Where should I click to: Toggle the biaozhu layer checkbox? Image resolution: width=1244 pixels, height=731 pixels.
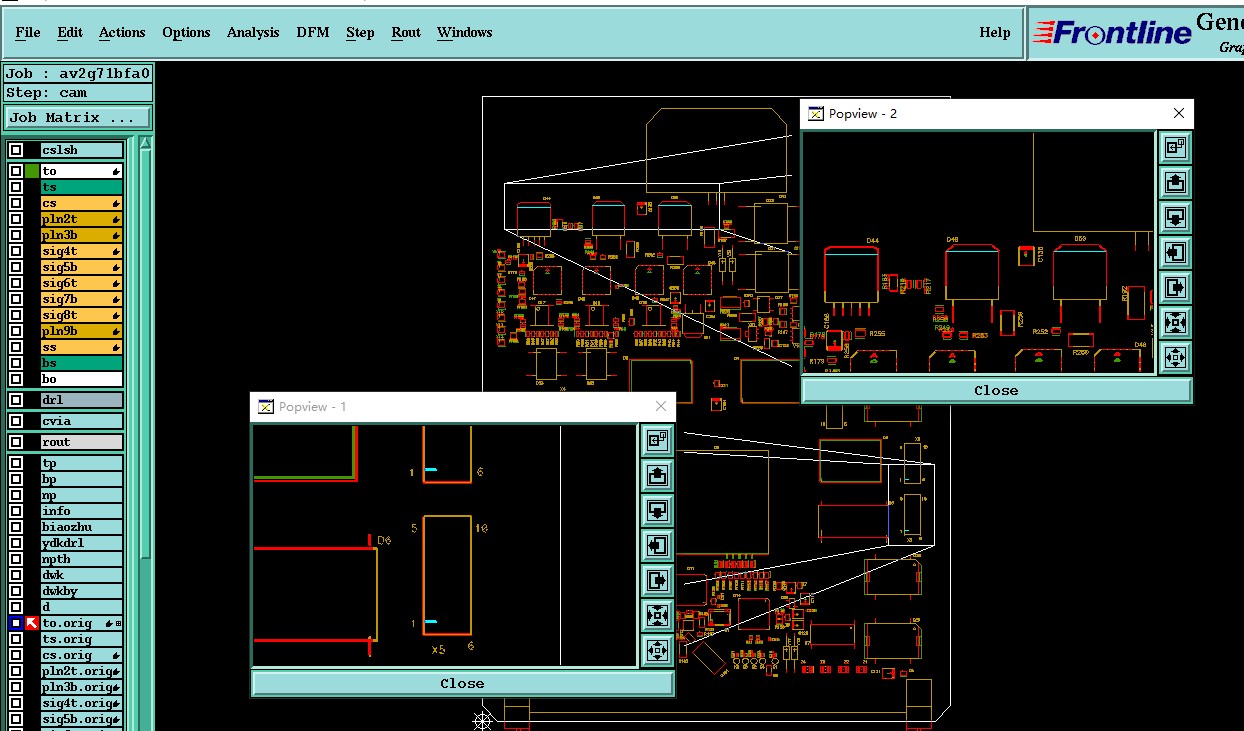(x=15, y=527)
